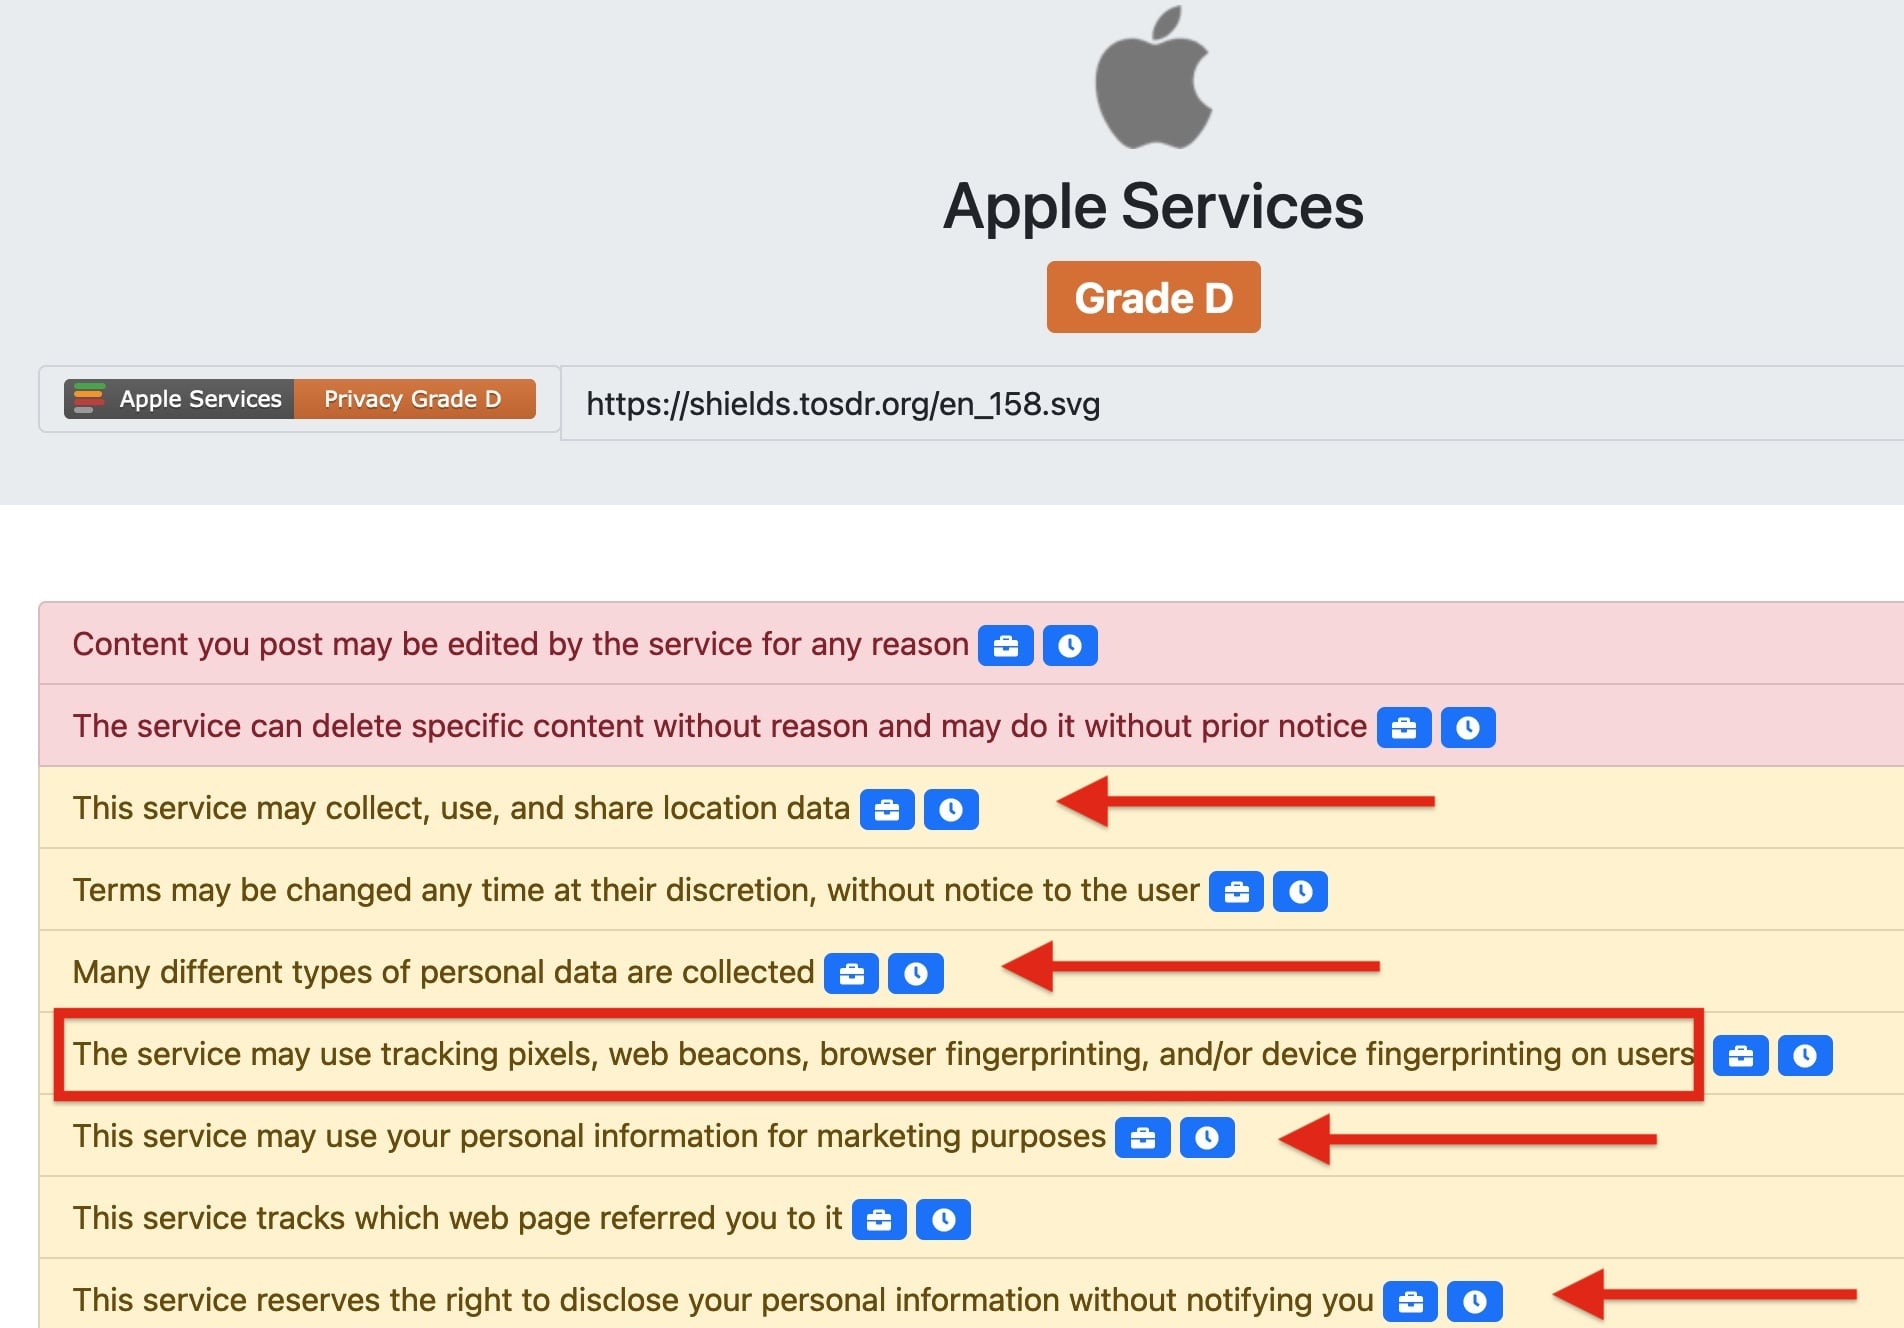This screenshot has height=1328, width=1904.
Task: Click clock icon for 'service can delete specific content'
Action: click(x=1468, y=727)
